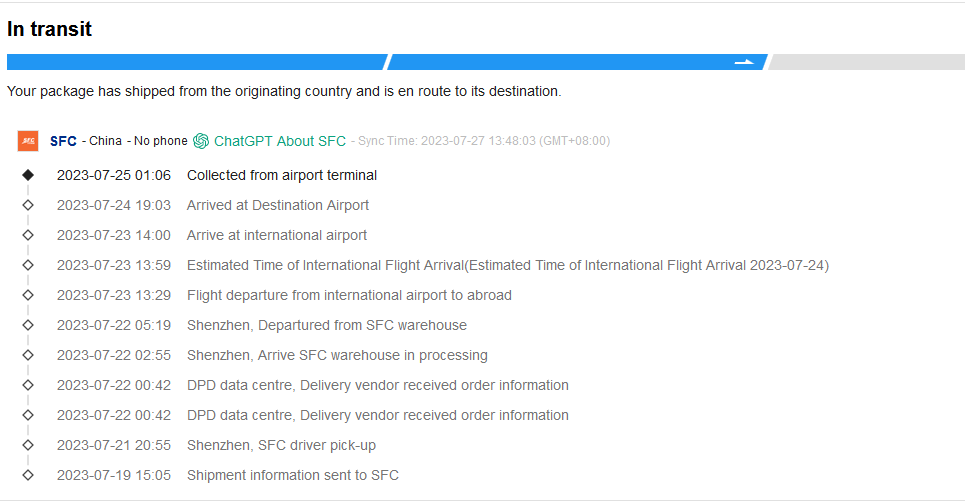Select the Collected from airport terminal entry
The height and width of the screenshot is (502, 965).
click(282, 175)
